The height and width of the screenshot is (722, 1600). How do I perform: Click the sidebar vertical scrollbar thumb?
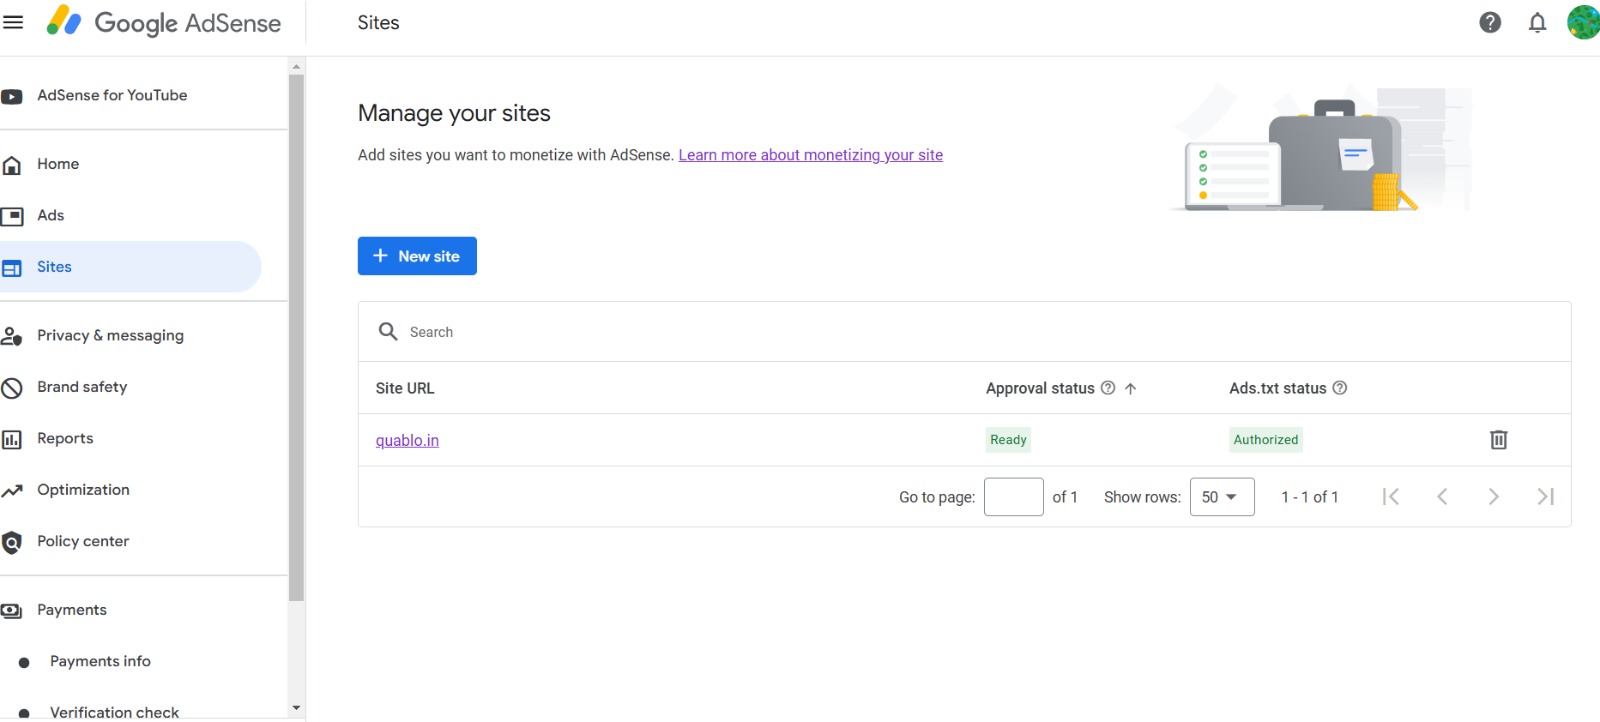click(x=296, y=338)
